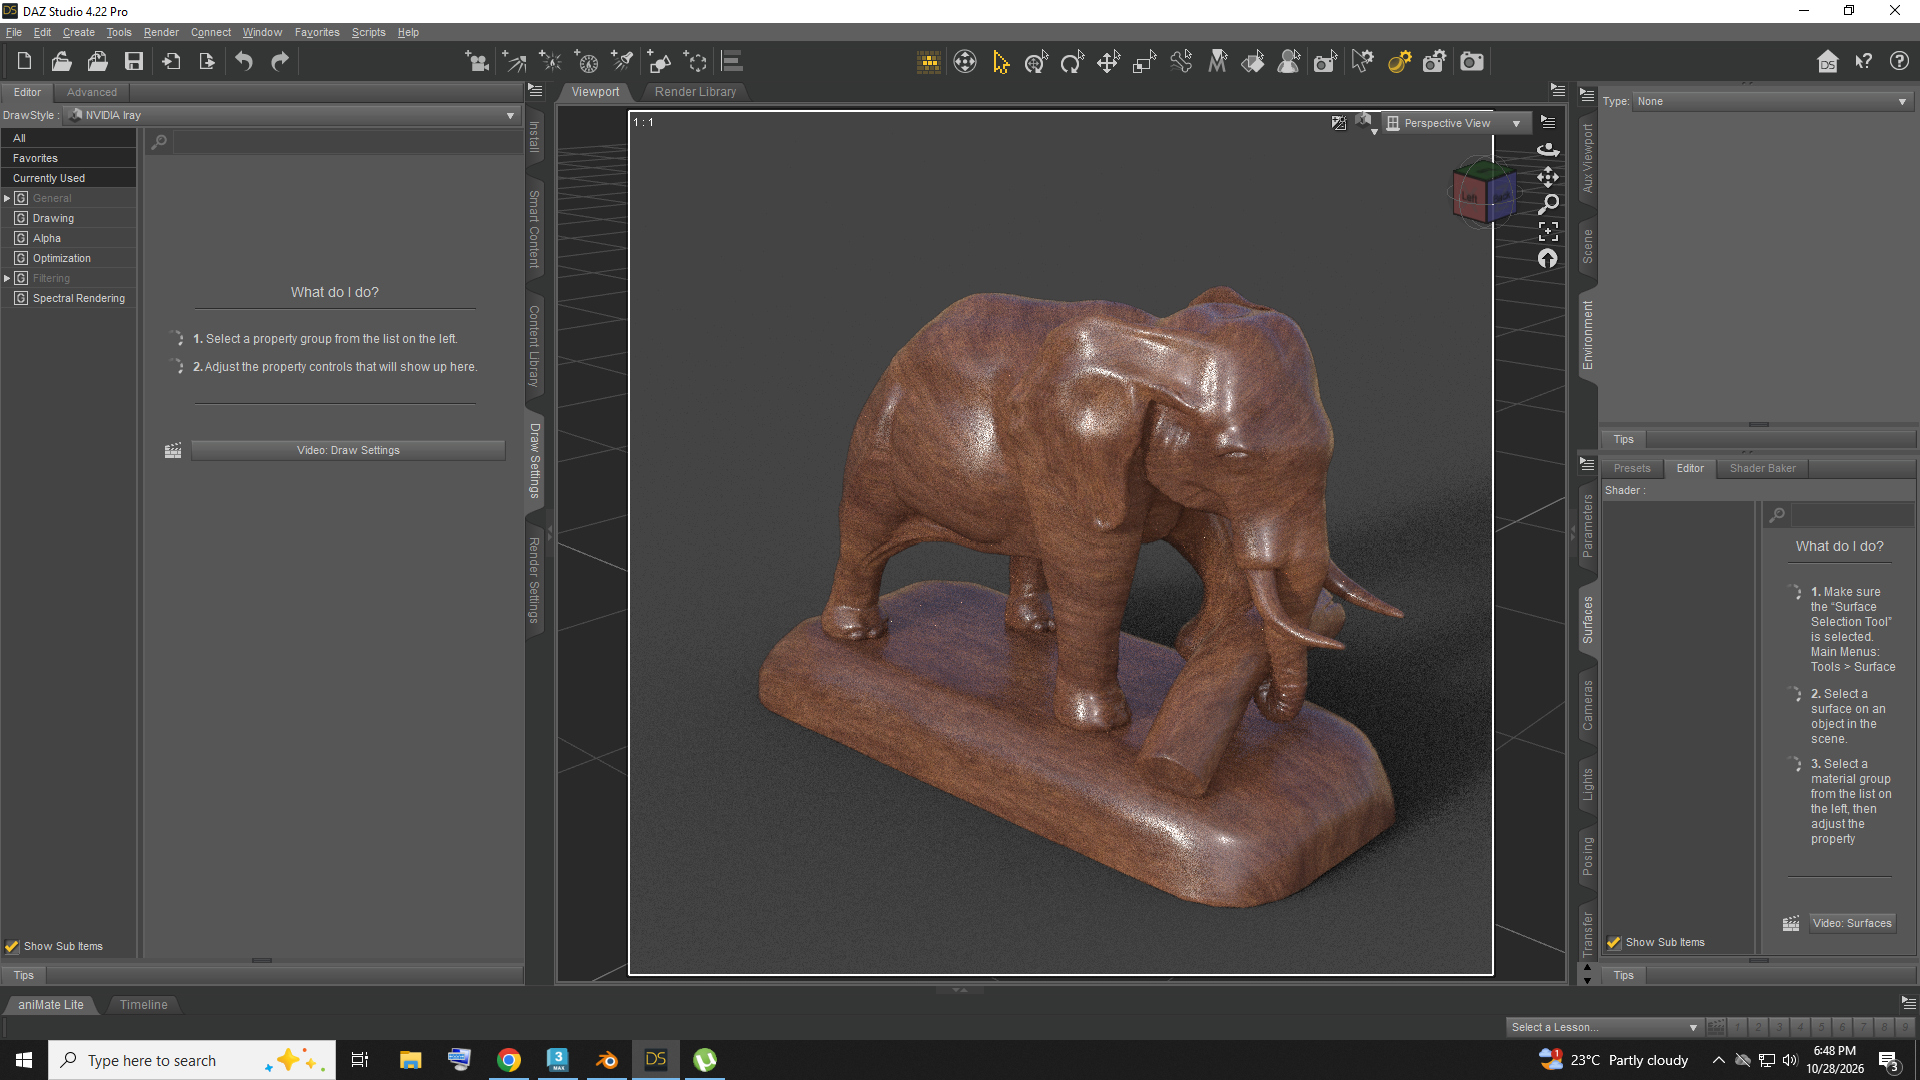Select the Spectral Rendering property group
1920x1080 pixels.
(79, 298)
